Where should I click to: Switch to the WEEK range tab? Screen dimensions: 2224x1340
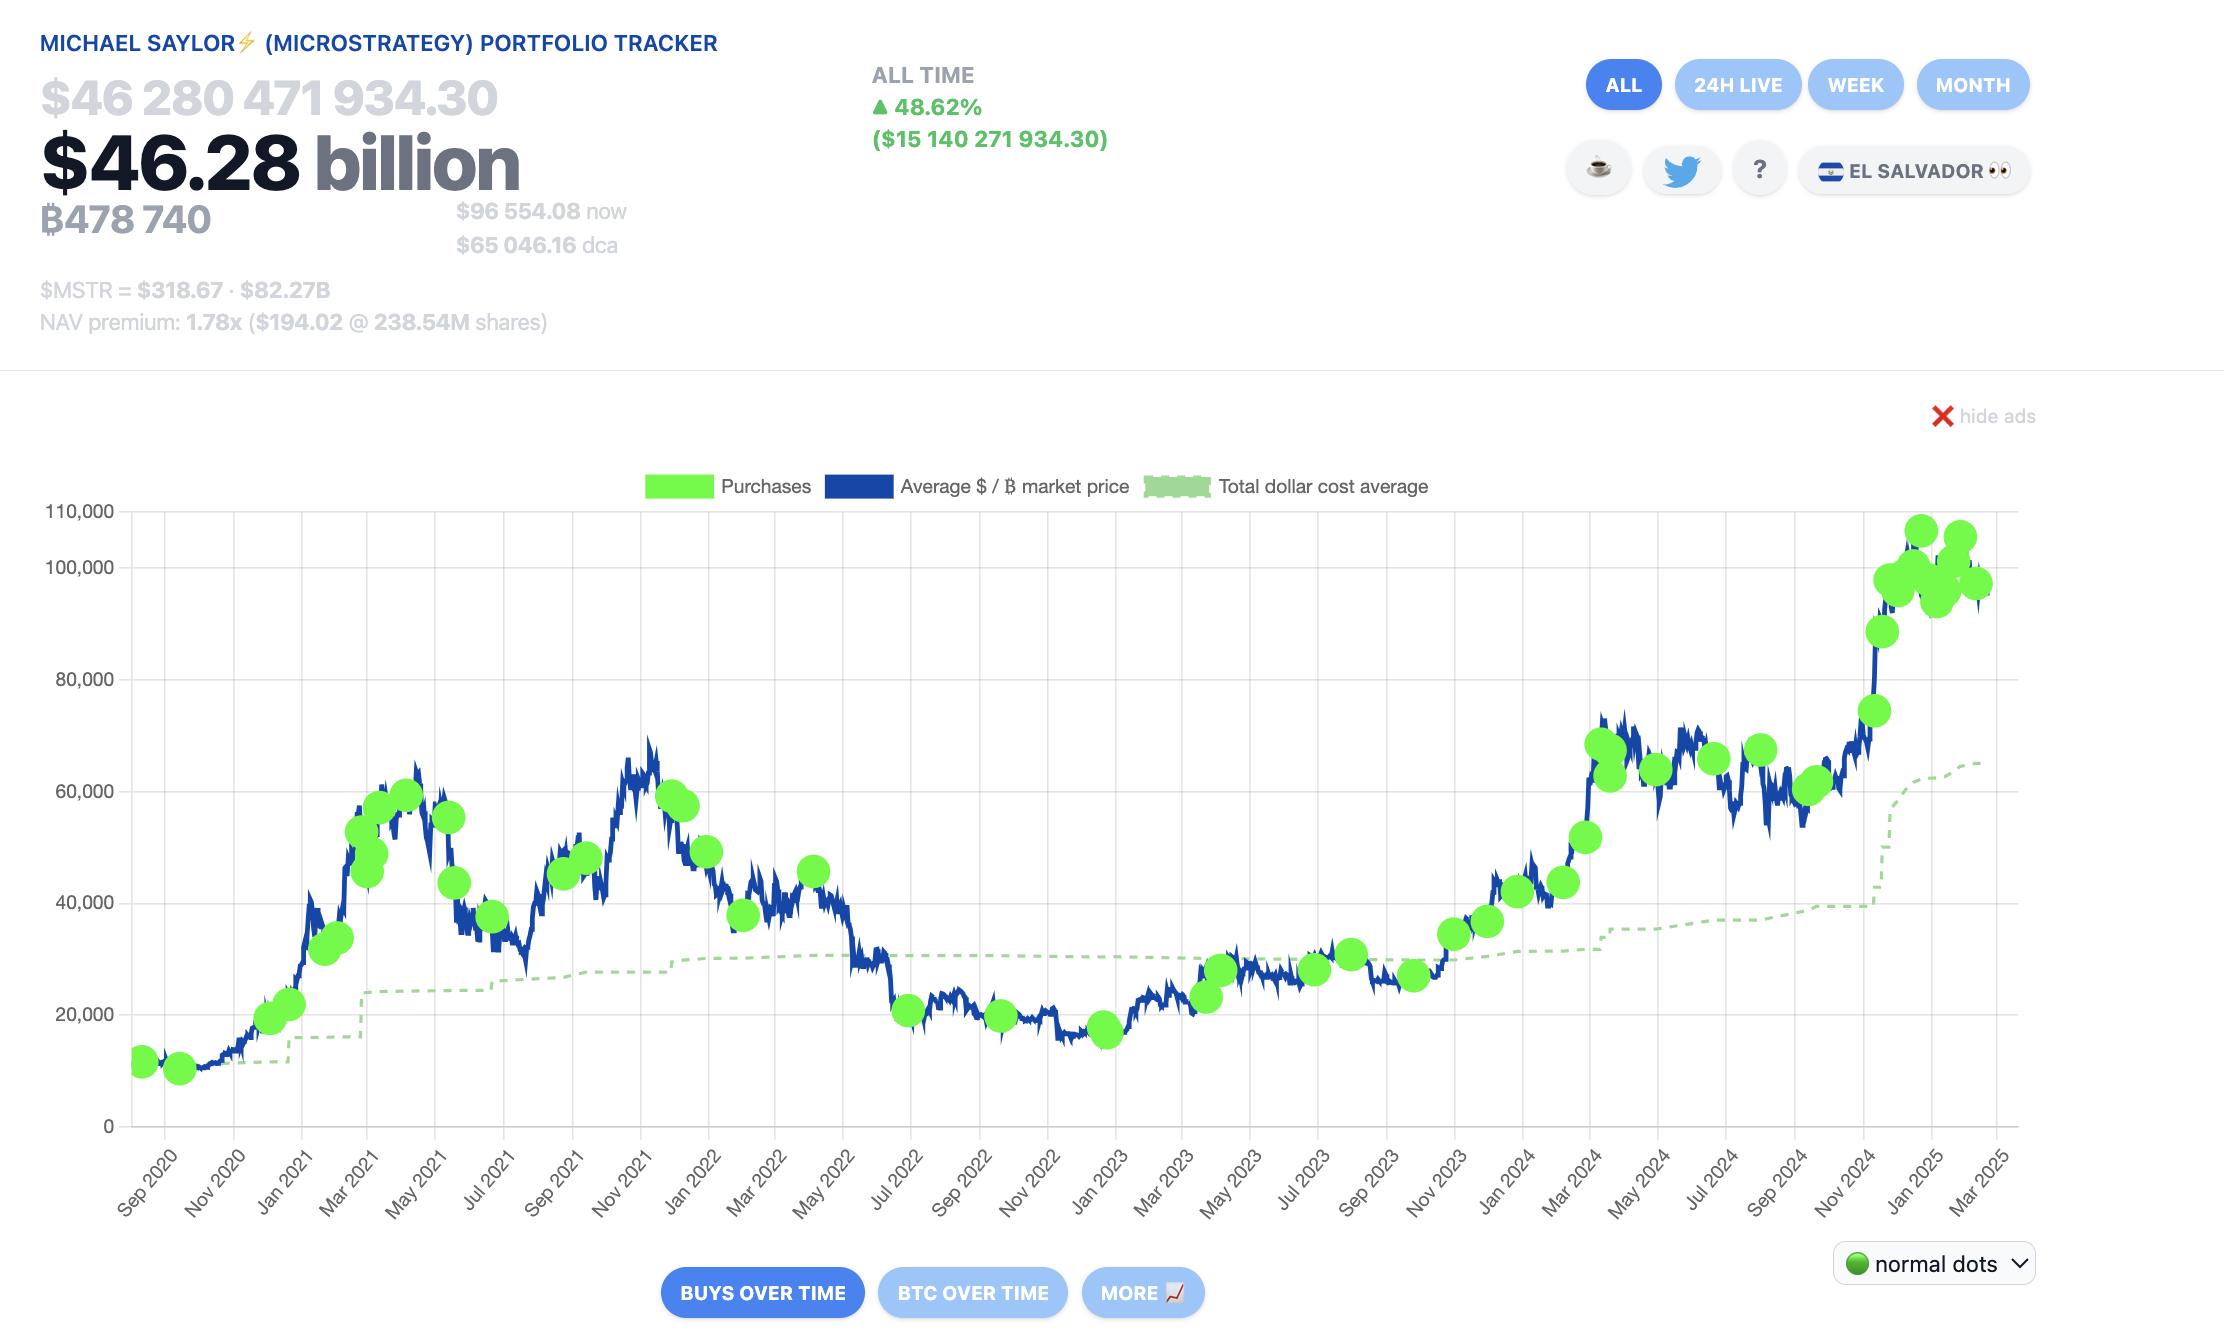pos(1855,85)
